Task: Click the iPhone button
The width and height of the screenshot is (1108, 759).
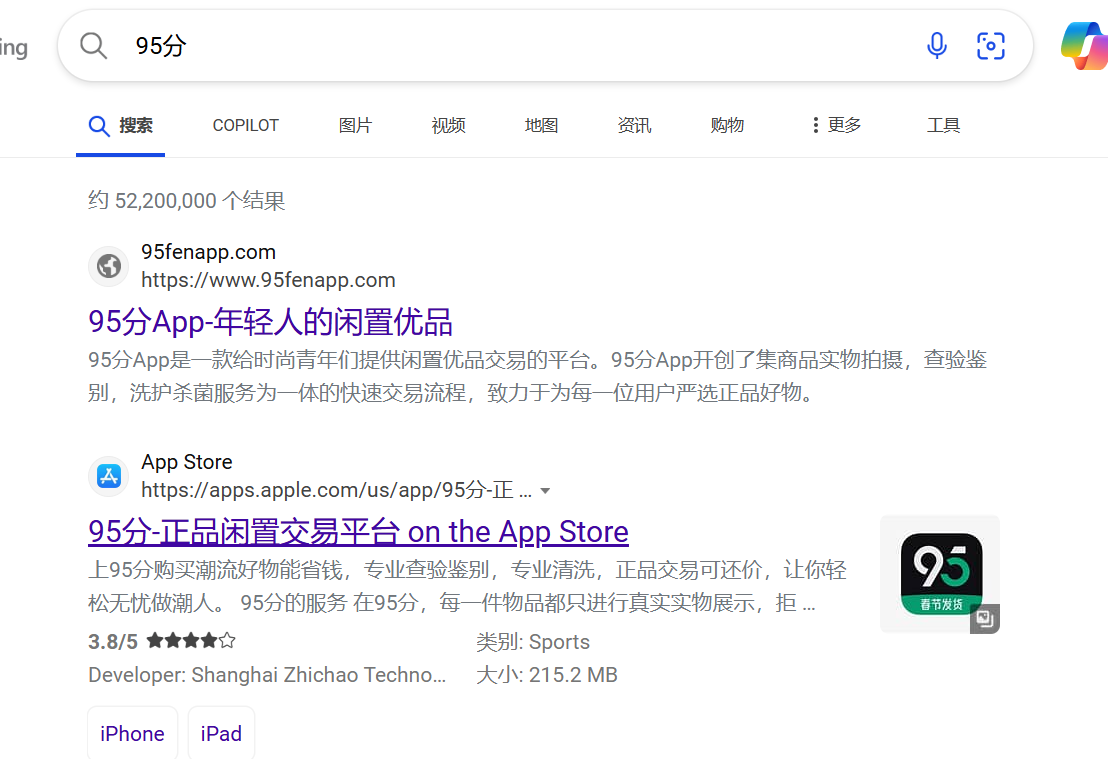Action: (x=132, y=734)
